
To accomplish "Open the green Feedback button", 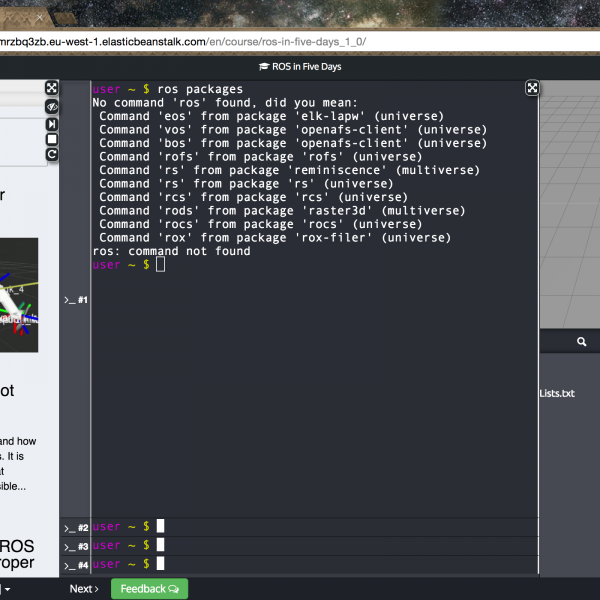I will pos(149,589).
